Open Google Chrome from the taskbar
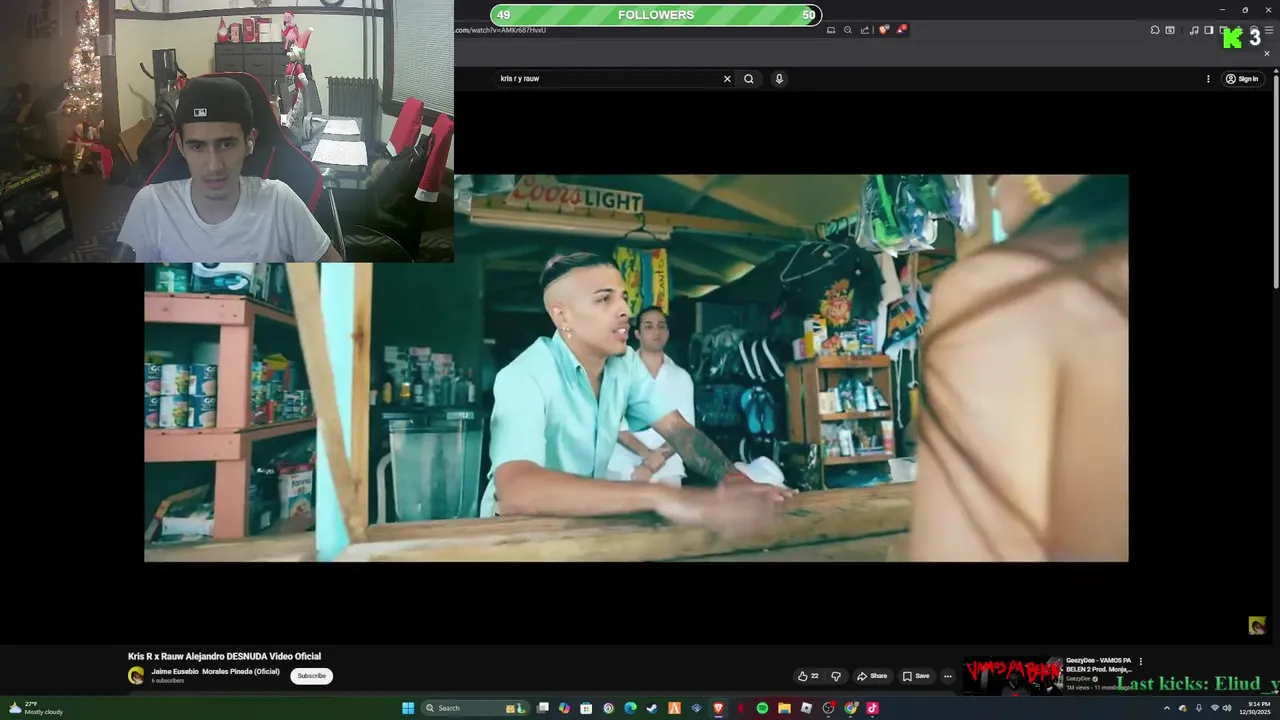This screenshot has height=720, width=1280. point(850,708)
